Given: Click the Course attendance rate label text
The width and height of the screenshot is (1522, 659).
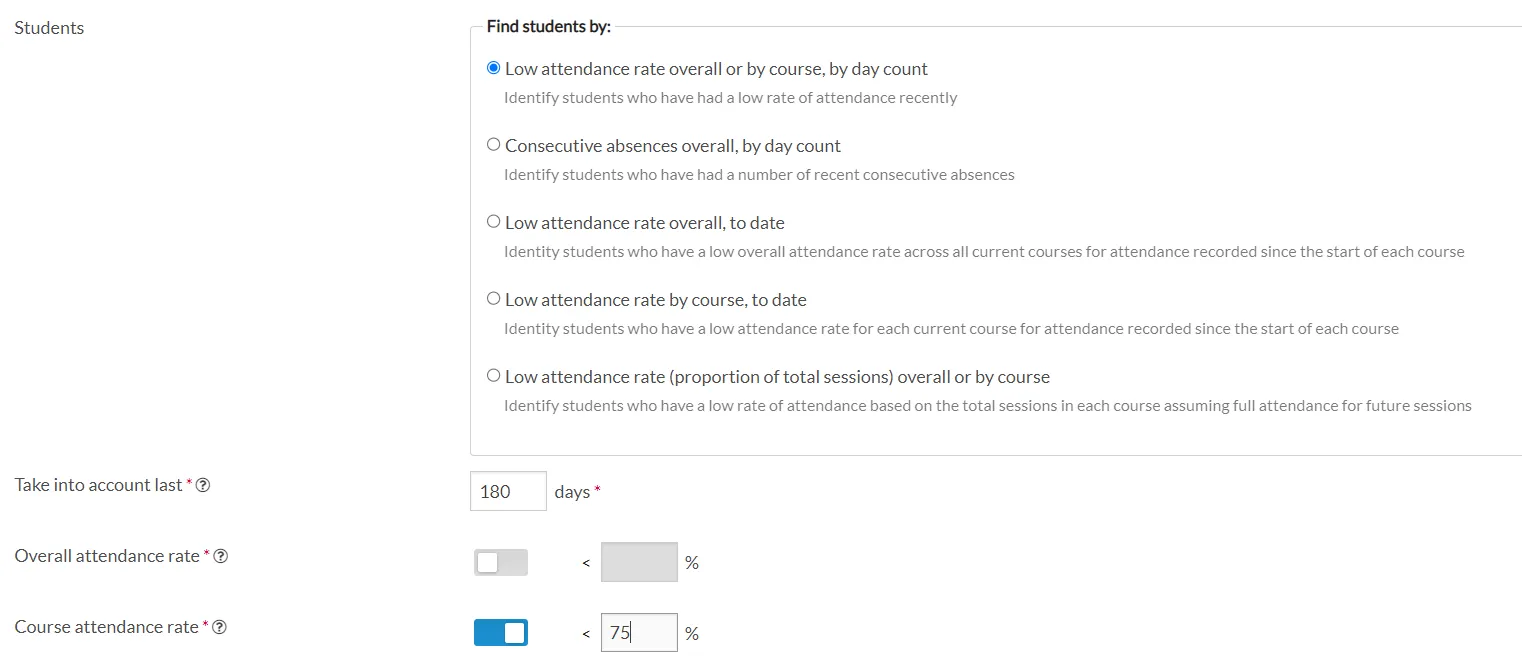Looking at the screenshot, I should [x=106, y=627].
